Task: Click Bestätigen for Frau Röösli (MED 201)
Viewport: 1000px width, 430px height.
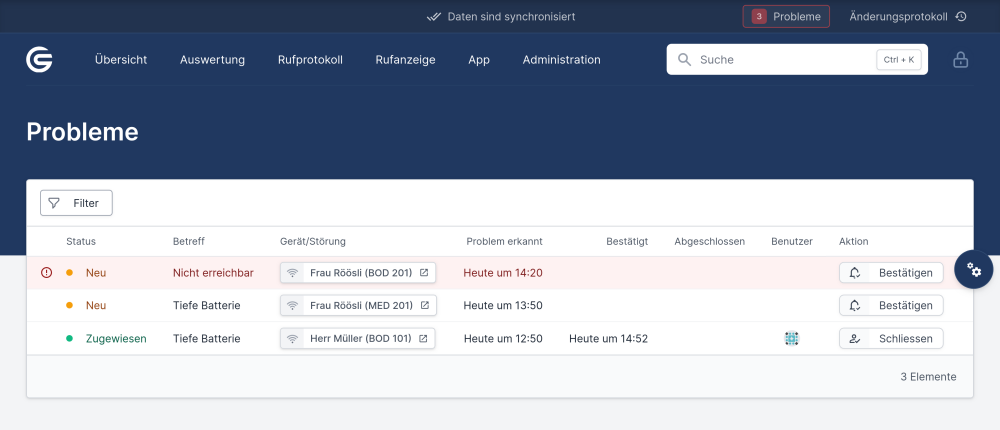Action: click(890, 306)
